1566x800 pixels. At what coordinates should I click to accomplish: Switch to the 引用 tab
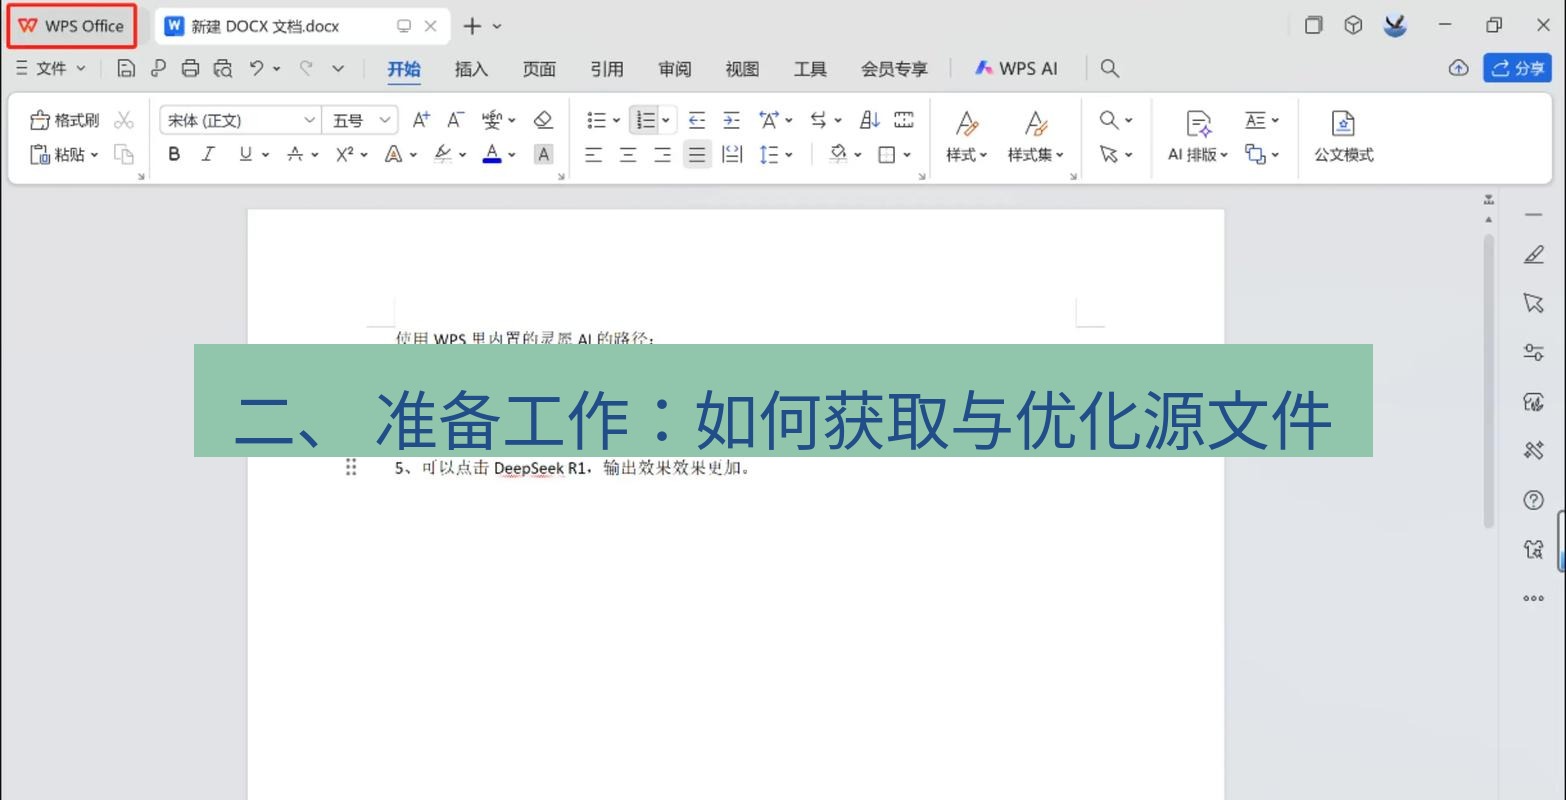pyautogui.click(x=607, y=69)
